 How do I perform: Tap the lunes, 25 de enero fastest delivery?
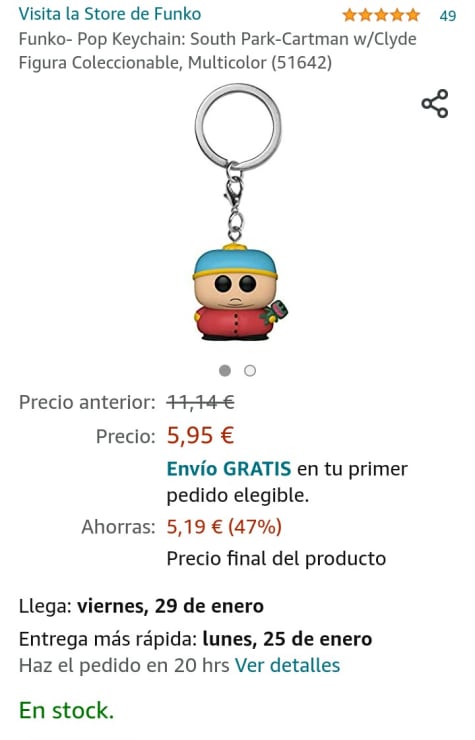click(x=287, y=639)
